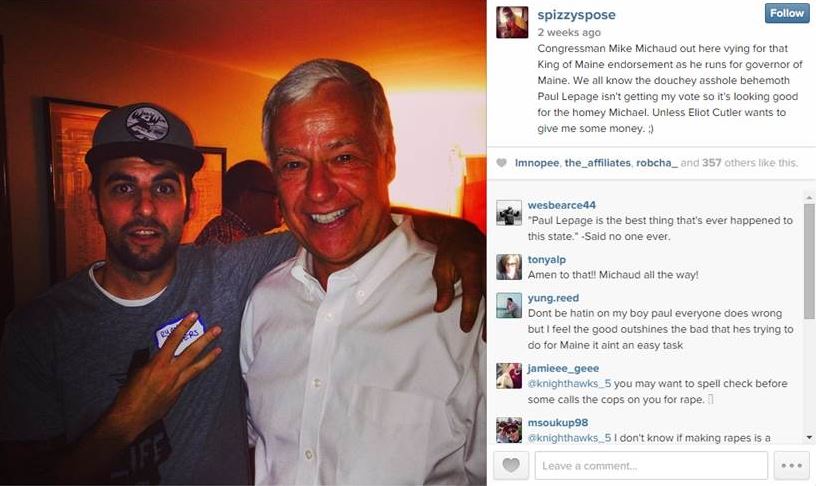816x486 pixels.
Task: Click the comments scrollbar thumb
Action: coord(809,261)
